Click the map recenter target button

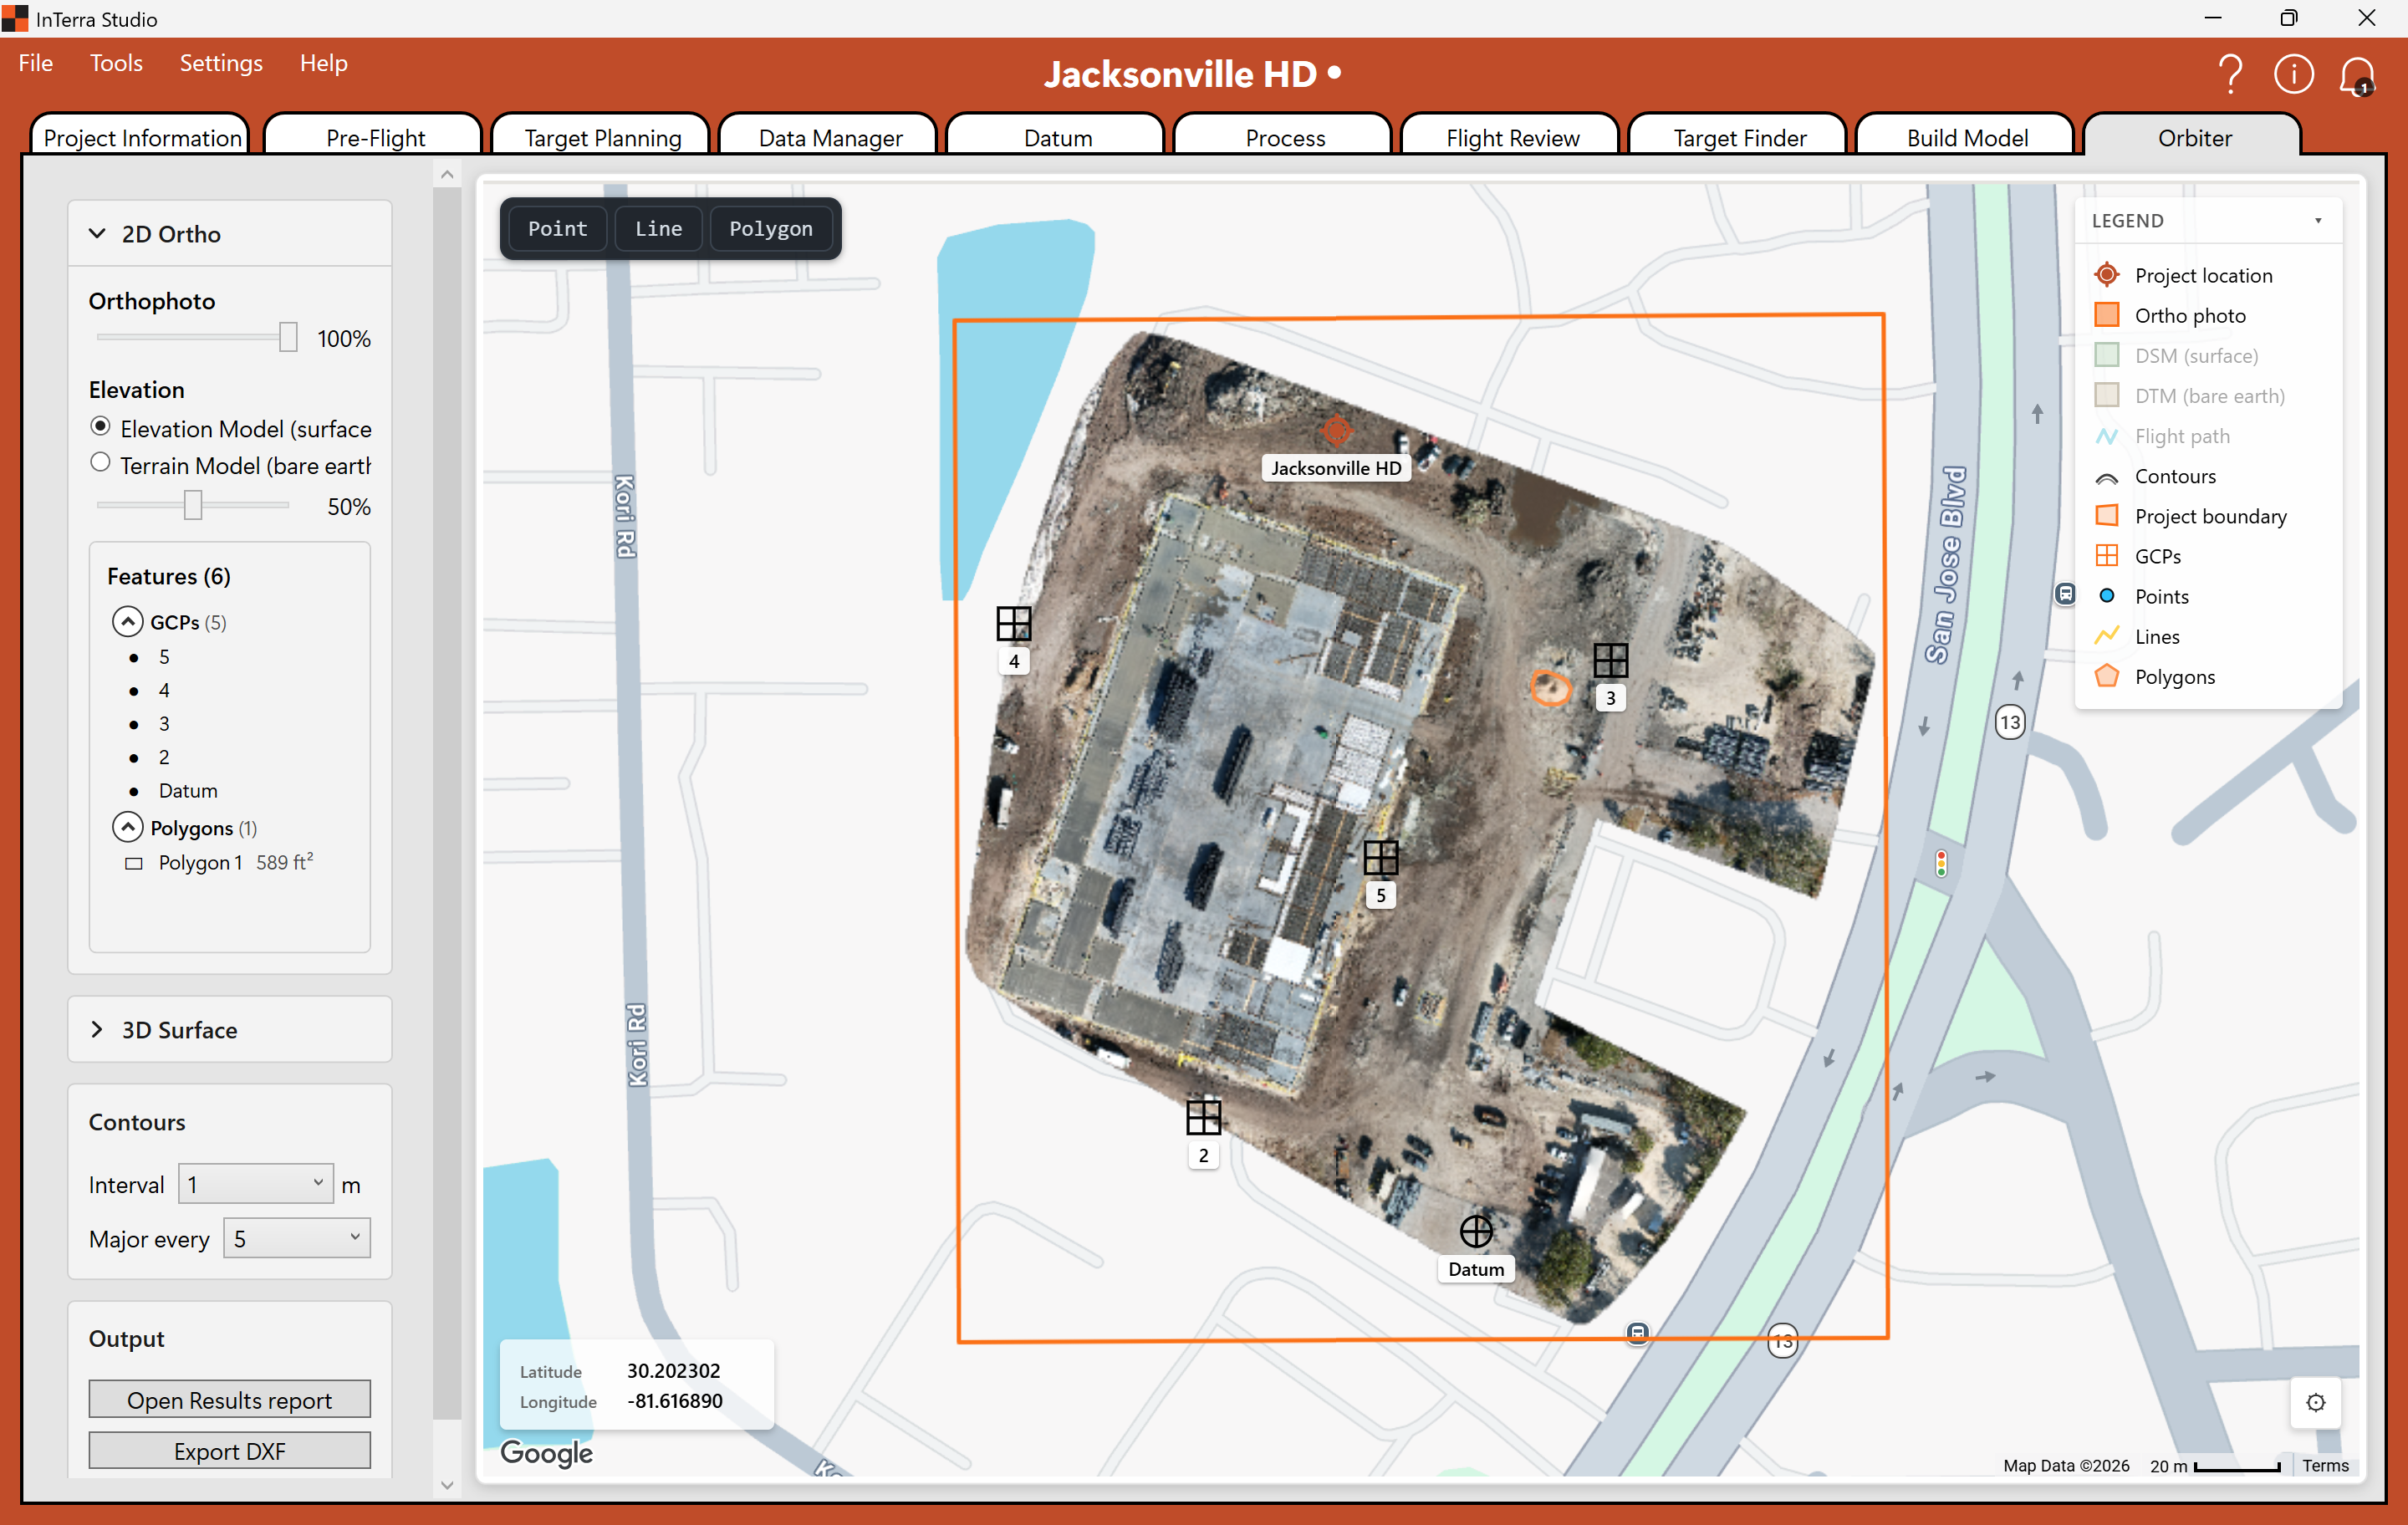click(x=2315, y=1402)
